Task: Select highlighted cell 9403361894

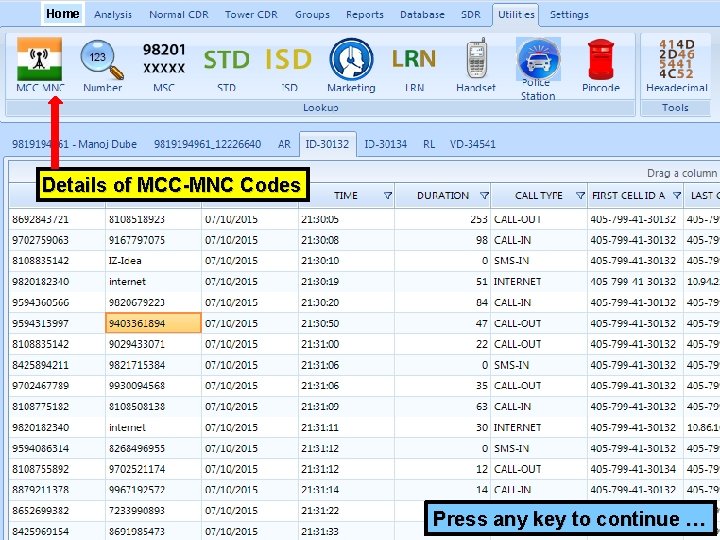Action: [x=153, y=323]
